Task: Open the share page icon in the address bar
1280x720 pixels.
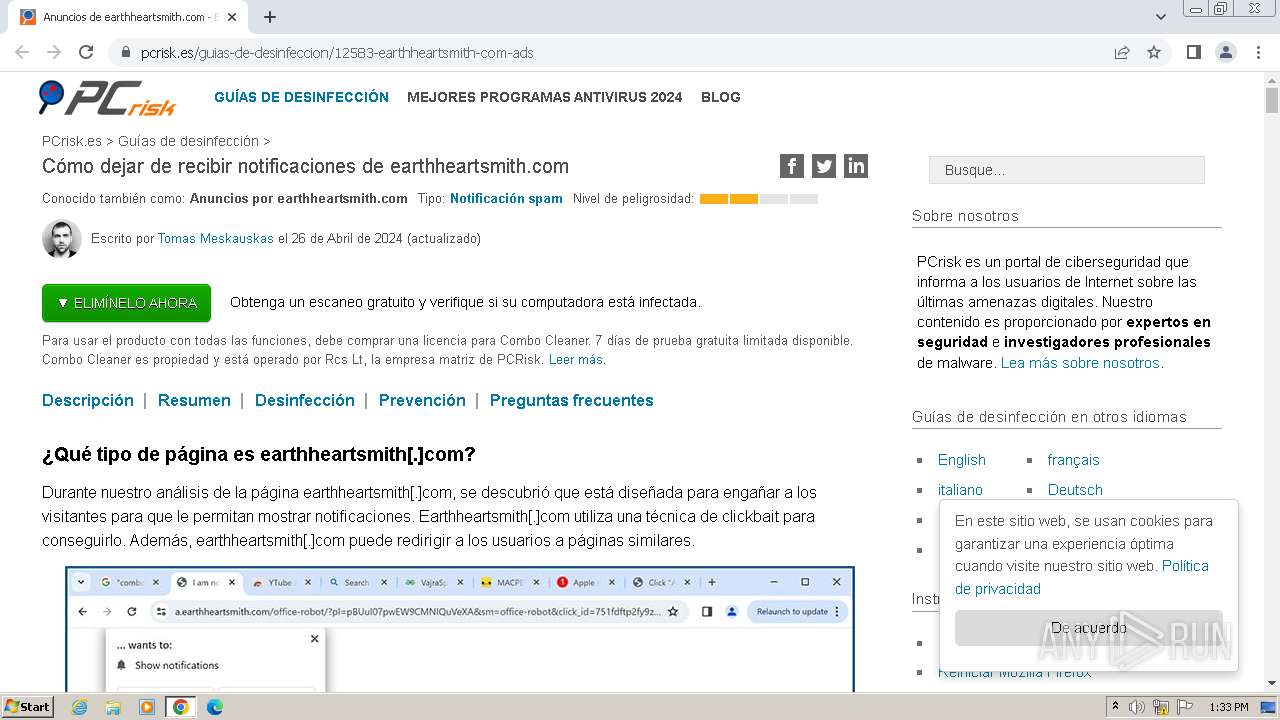Action: (x=1122, y=53)
